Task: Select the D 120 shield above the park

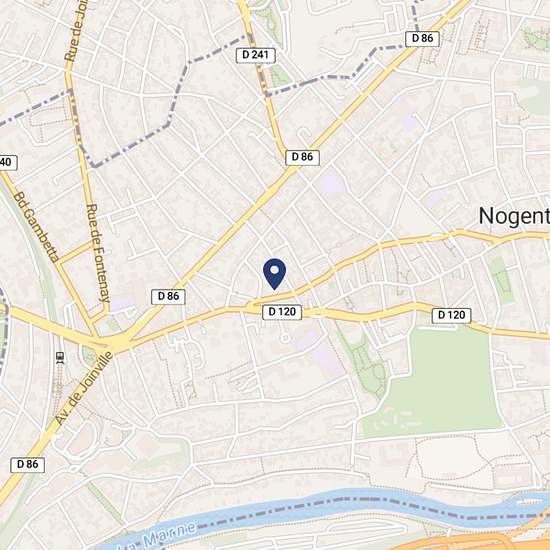Action: tap(451, 315)
